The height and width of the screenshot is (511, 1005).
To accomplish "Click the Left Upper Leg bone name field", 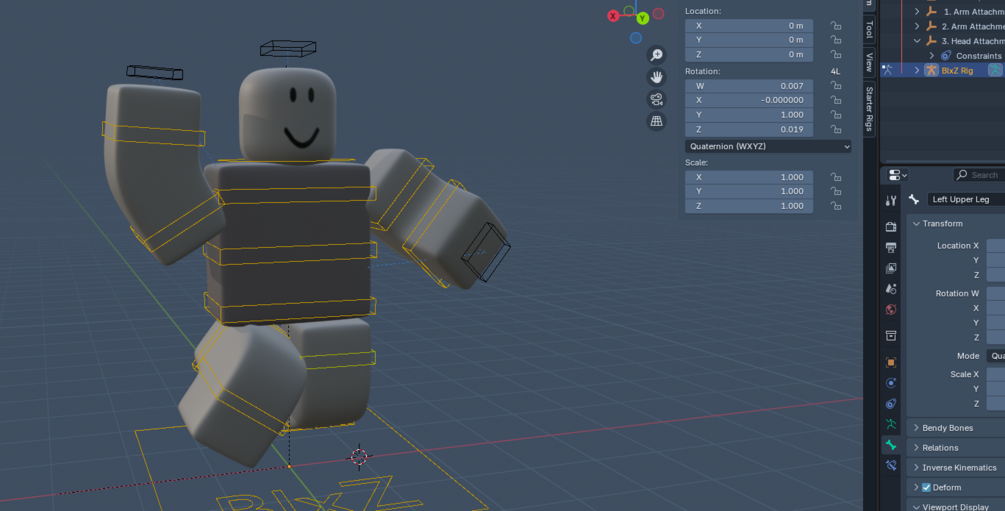I will (967, 199).
